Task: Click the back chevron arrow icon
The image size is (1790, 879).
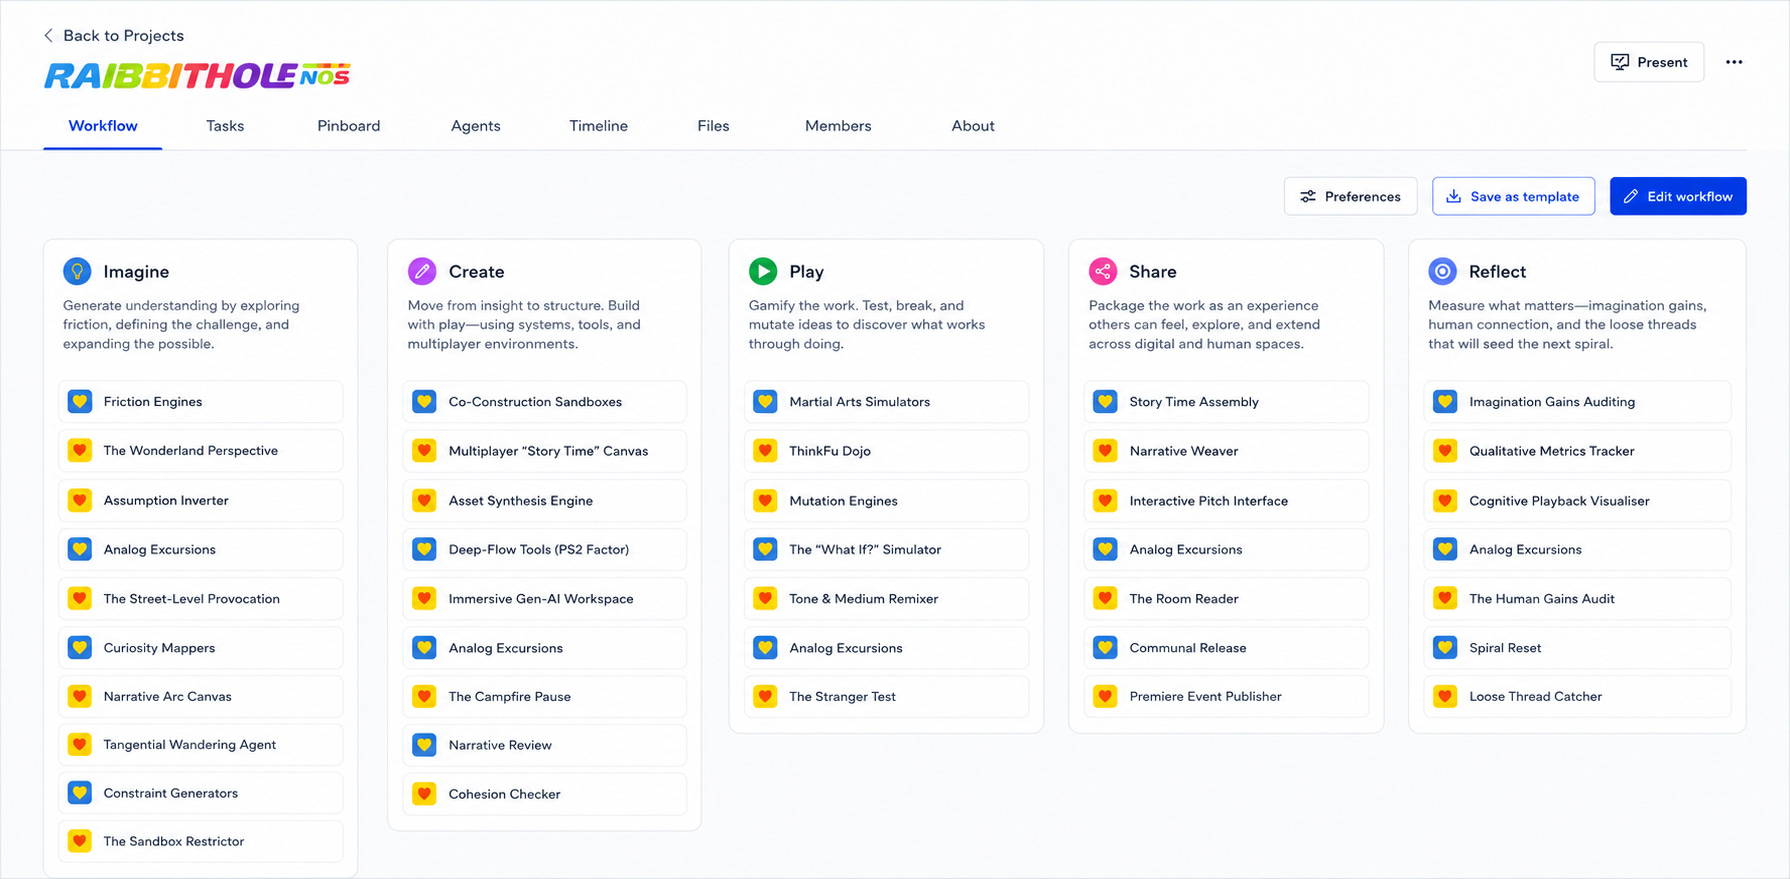Action: coord(48,35)
